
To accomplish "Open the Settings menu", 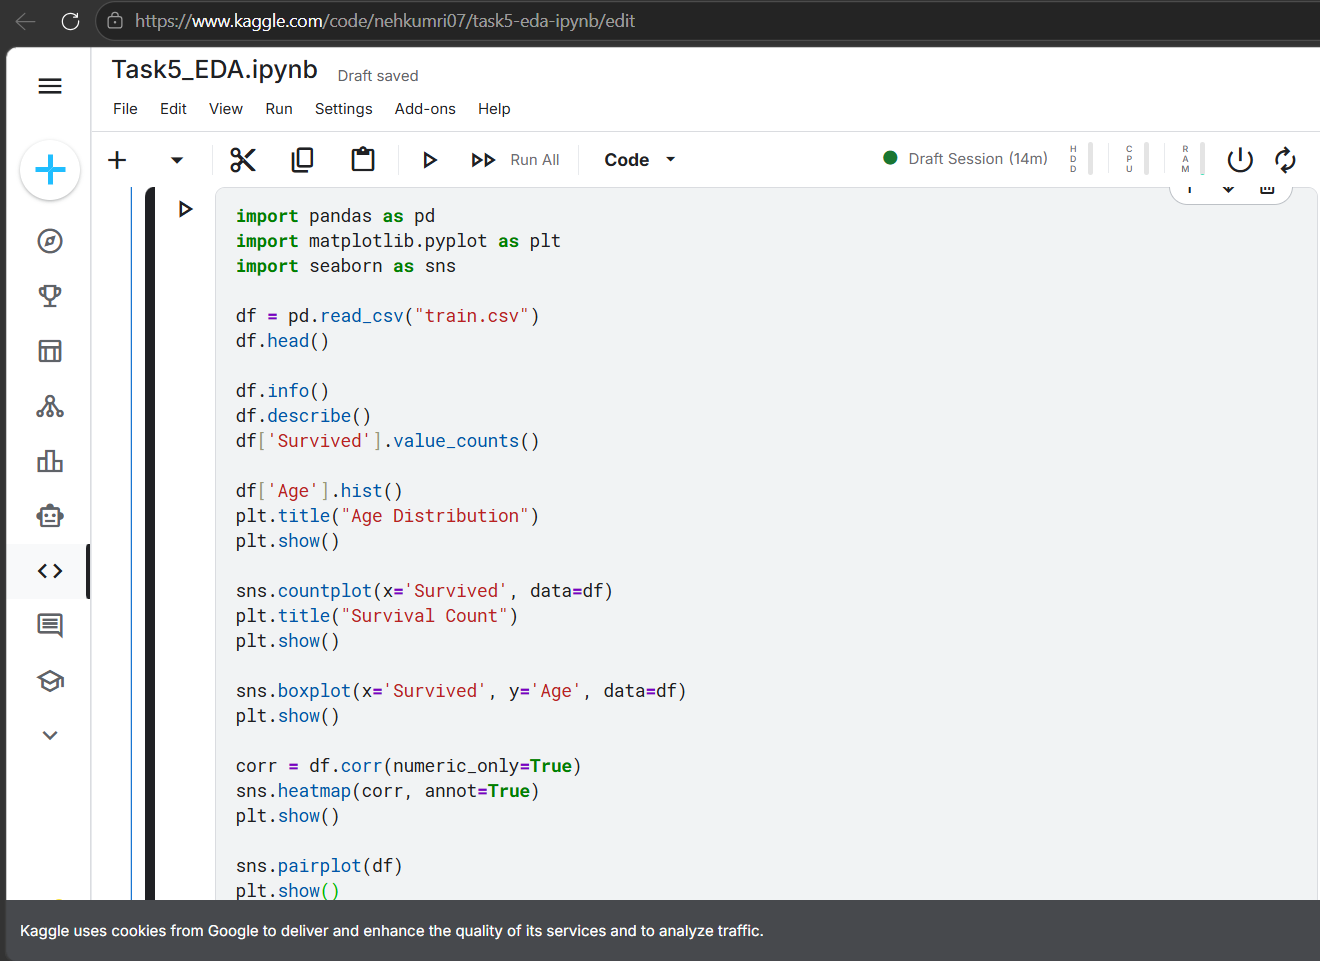I will [x=344, y=109].
